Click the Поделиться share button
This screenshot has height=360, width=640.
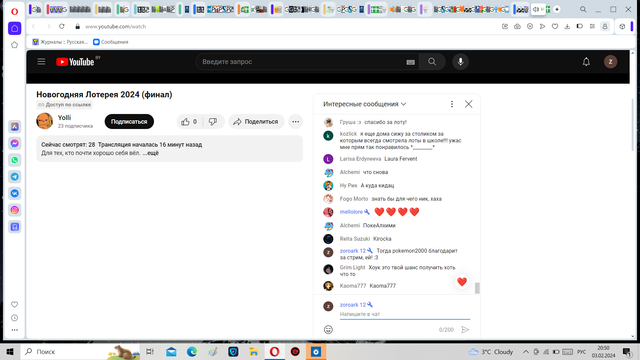(x=256, y=122)
